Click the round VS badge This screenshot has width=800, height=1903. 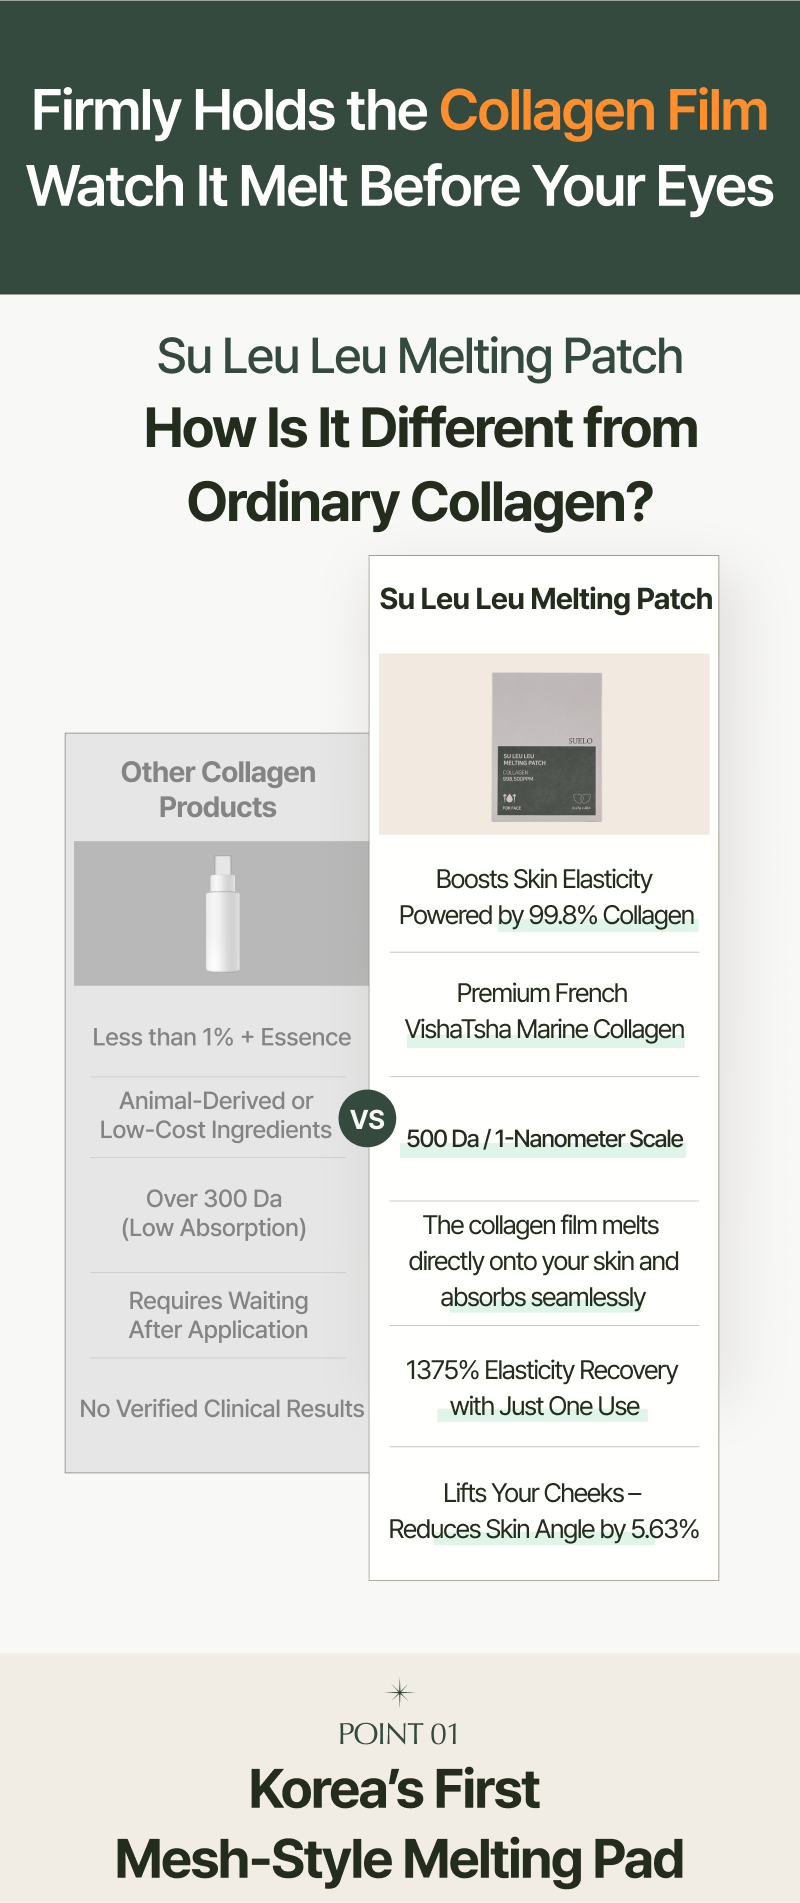point(368,1119)
